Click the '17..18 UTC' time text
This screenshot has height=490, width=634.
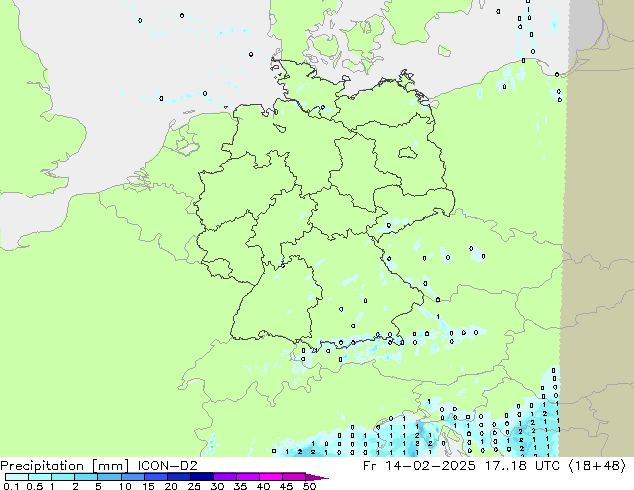pyautogui.click(x=522, y=466)
